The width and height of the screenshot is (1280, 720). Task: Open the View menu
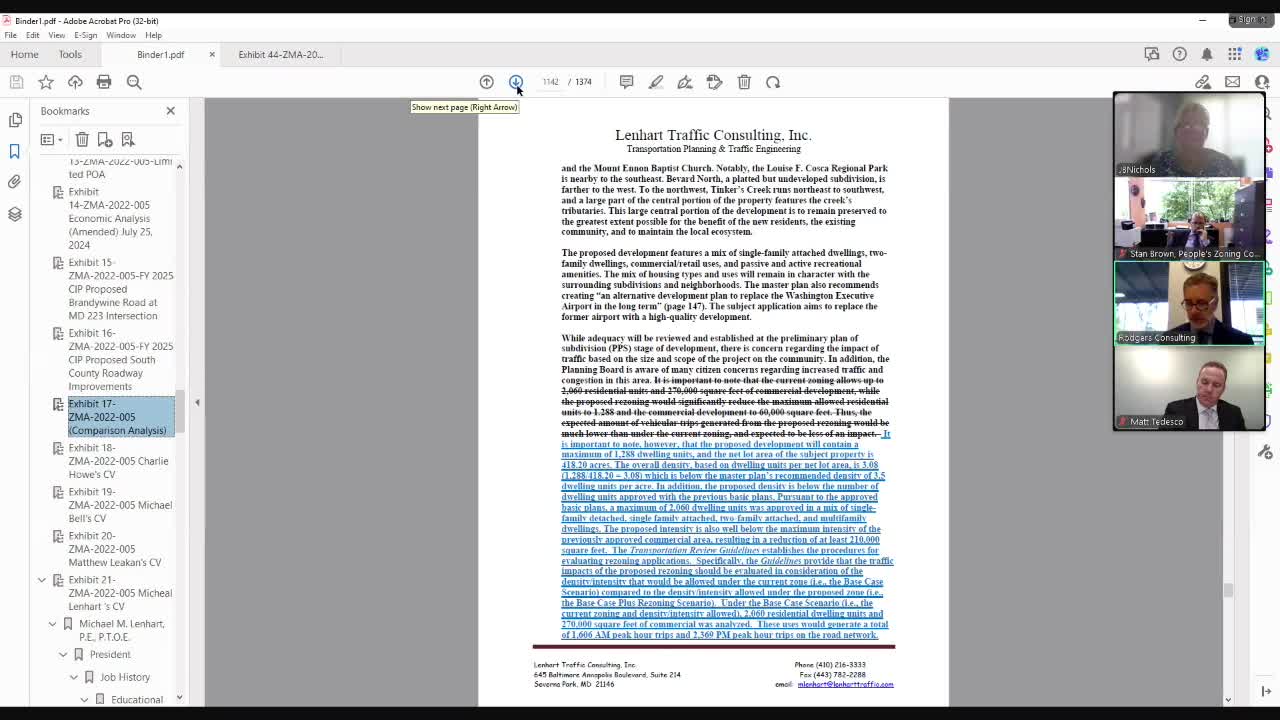pyautogui.click(x=57, y=35)
